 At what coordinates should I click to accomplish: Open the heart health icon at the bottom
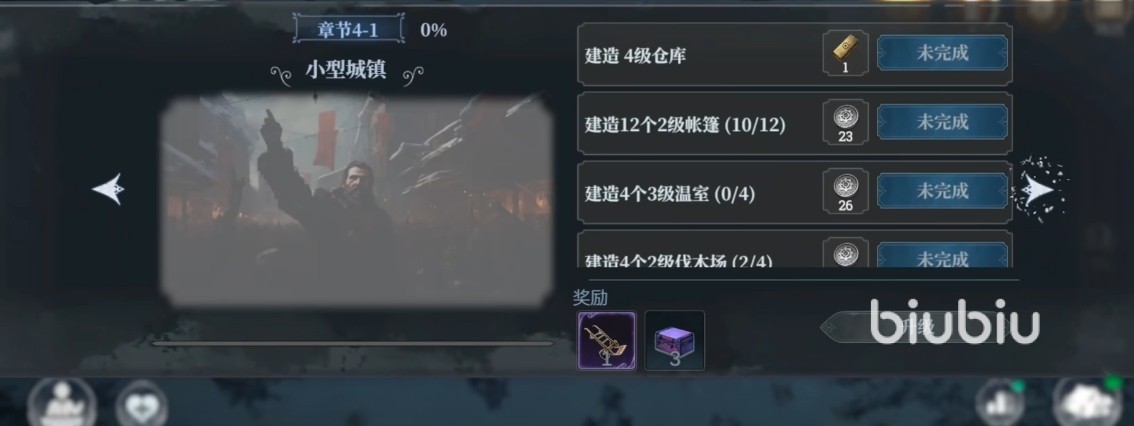point(142,406)
